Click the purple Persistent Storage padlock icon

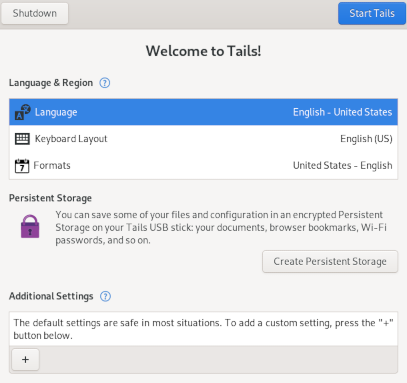click(30, 226)
